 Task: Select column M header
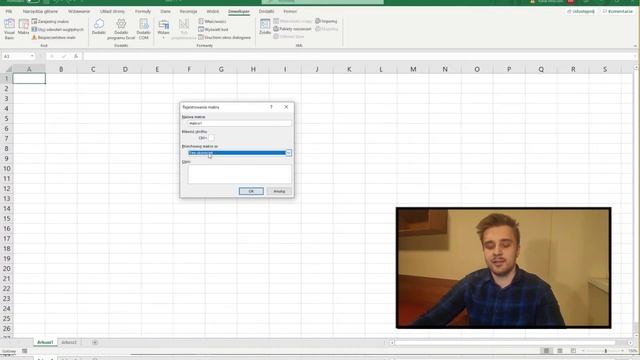413,69
